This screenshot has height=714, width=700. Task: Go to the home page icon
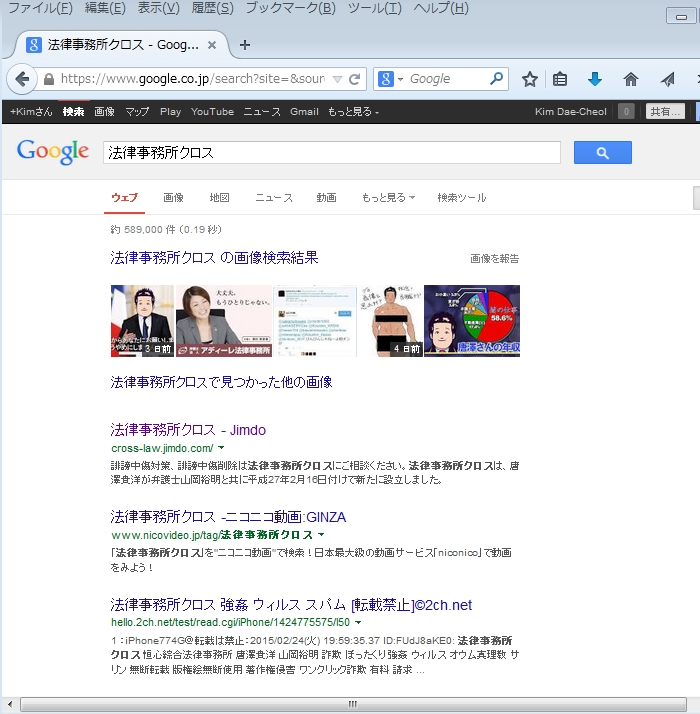630,79
